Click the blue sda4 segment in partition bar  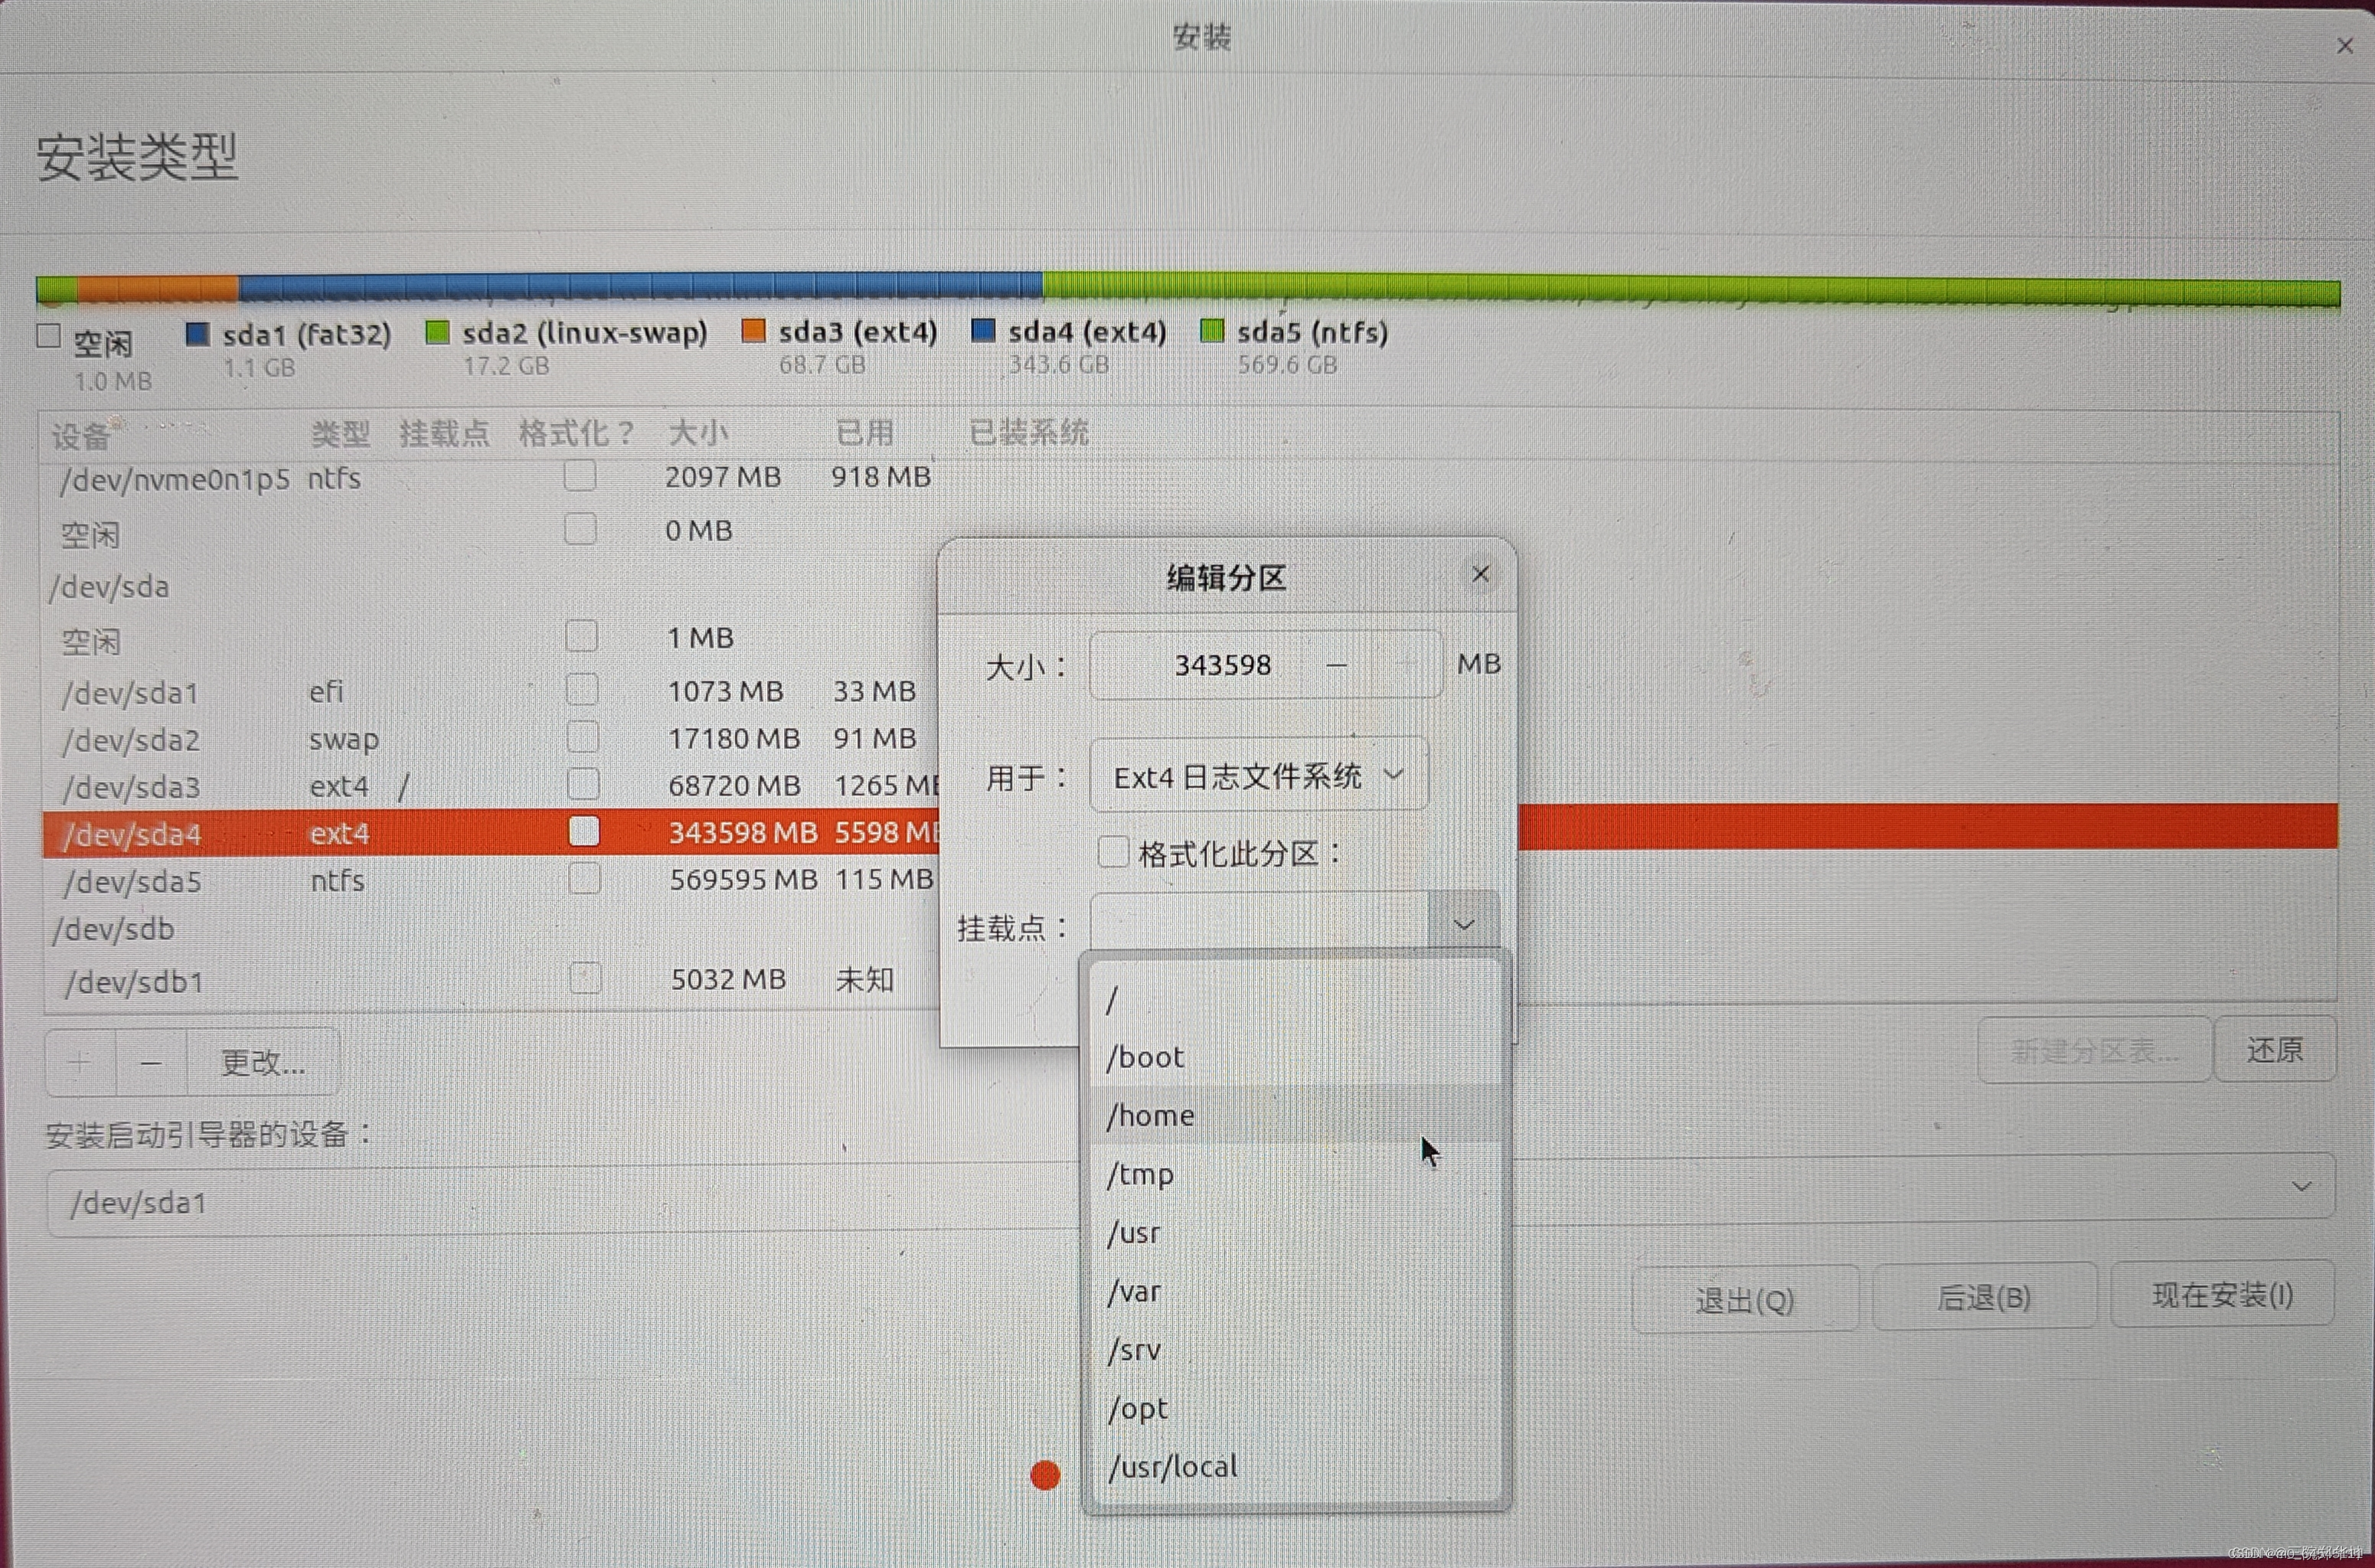point(640,287)
